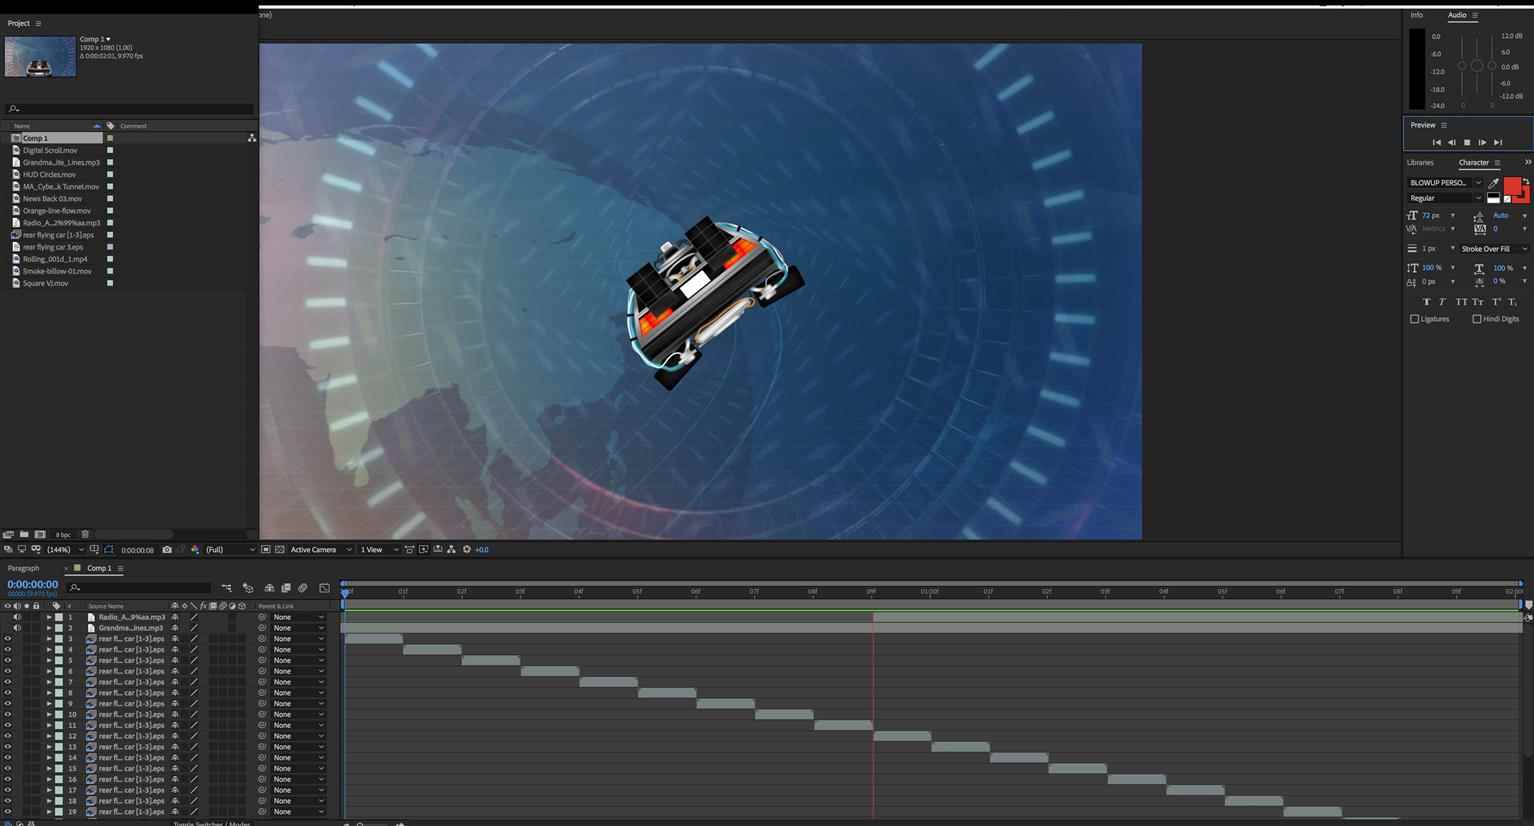Open the Project panel menu icon
Viewport: 1534px width, 826px height.
pyautogui.click(x=39, y=23)
